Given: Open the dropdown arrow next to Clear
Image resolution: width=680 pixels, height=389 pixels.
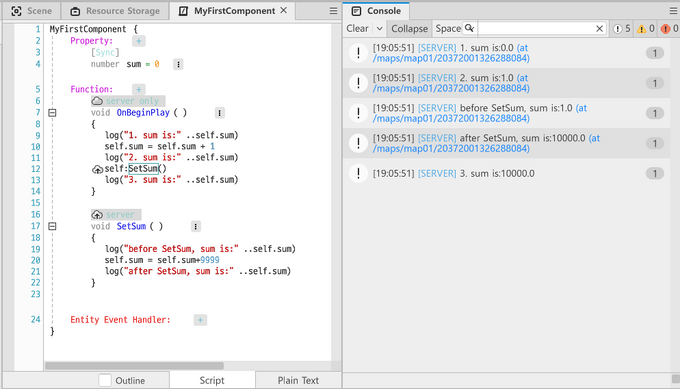Looking at the screenshot, I should [379, 29].
